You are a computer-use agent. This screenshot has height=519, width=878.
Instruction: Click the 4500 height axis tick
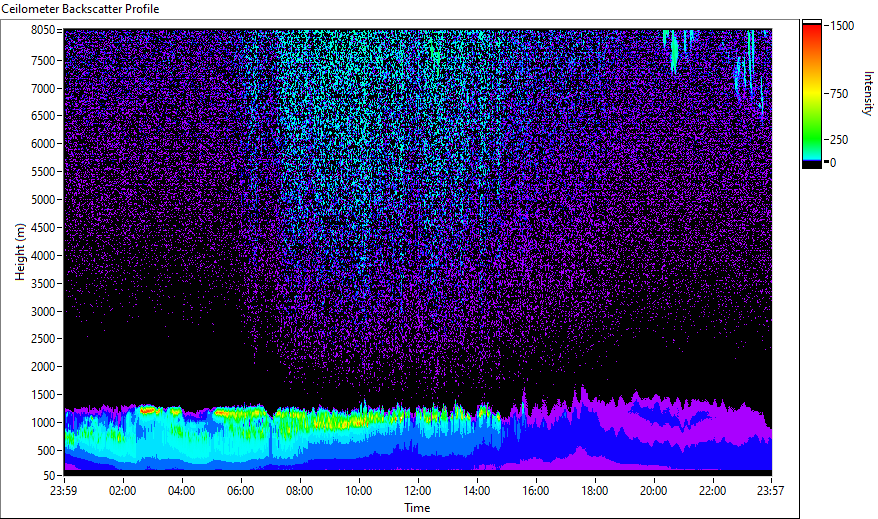pos(43,228)
